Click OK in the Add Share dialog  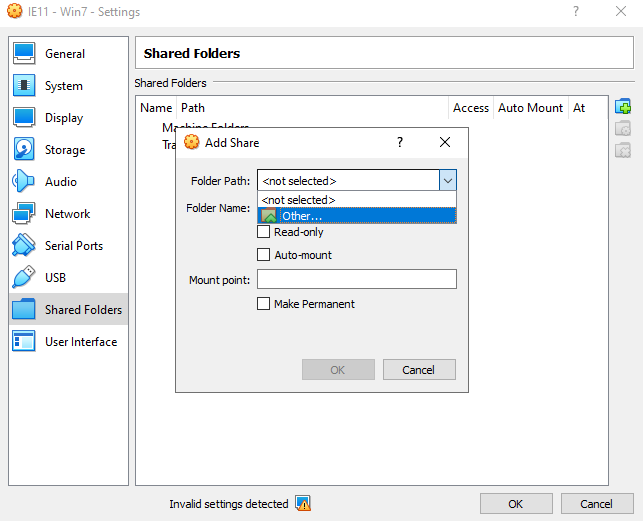pos(338,370)
